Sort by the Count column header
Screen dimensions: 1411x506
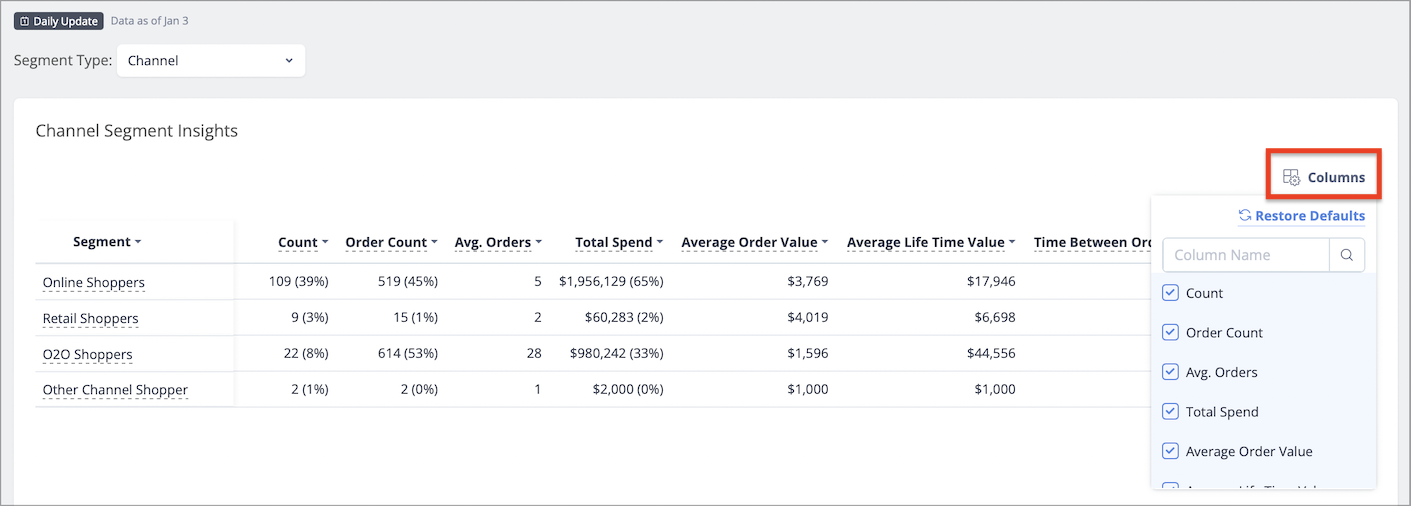(303, 242)
